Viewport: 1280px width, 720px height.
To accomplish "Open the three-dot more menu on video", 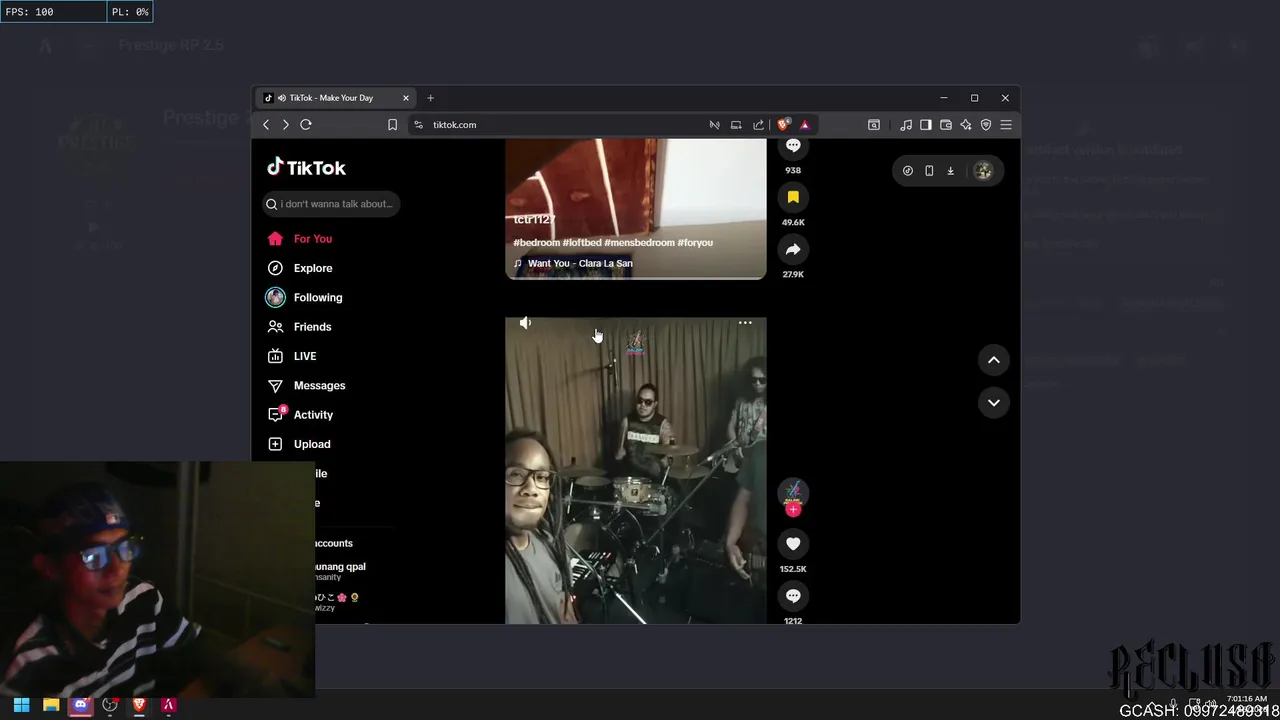I will (745, 323).
